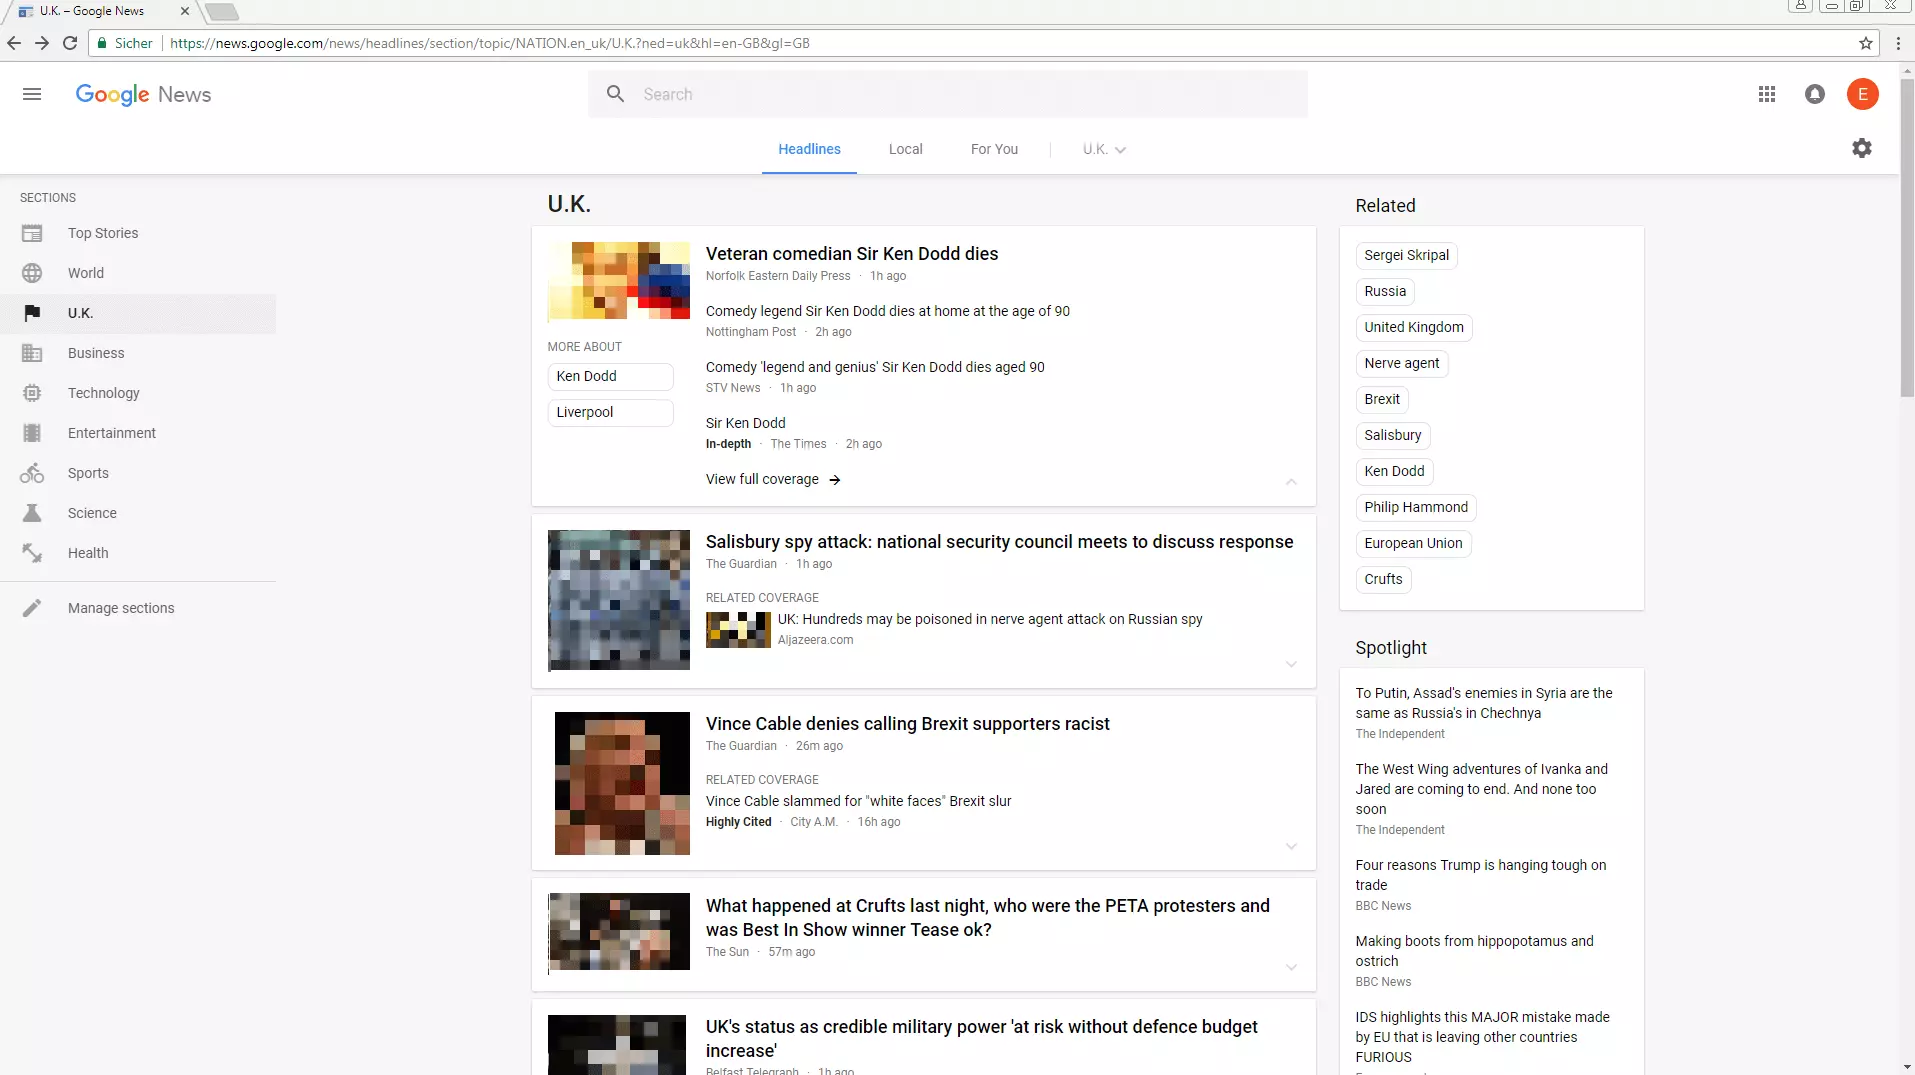Screen dimensions: 1915x1075
Task: Click the Vince Cable story thumbnail
Action: [x=622, y=783]
